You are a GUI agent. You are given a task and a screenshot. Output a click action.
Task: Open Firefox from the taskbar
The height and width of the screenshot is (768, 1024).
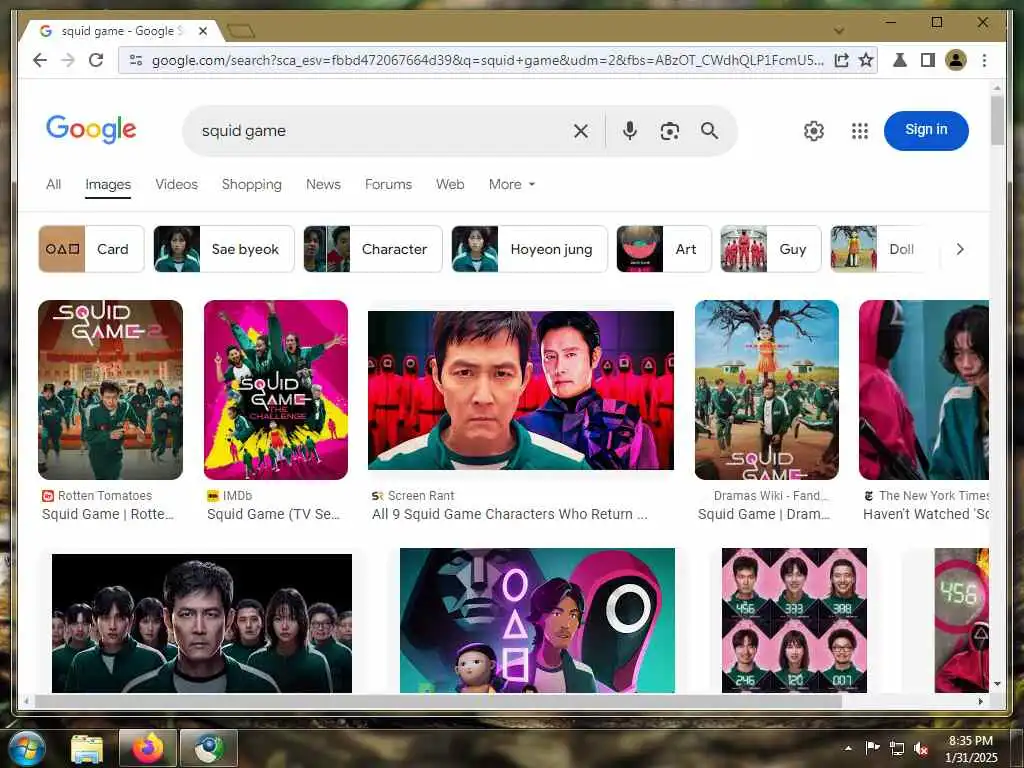pyautogui.click(x=148, y=748)
